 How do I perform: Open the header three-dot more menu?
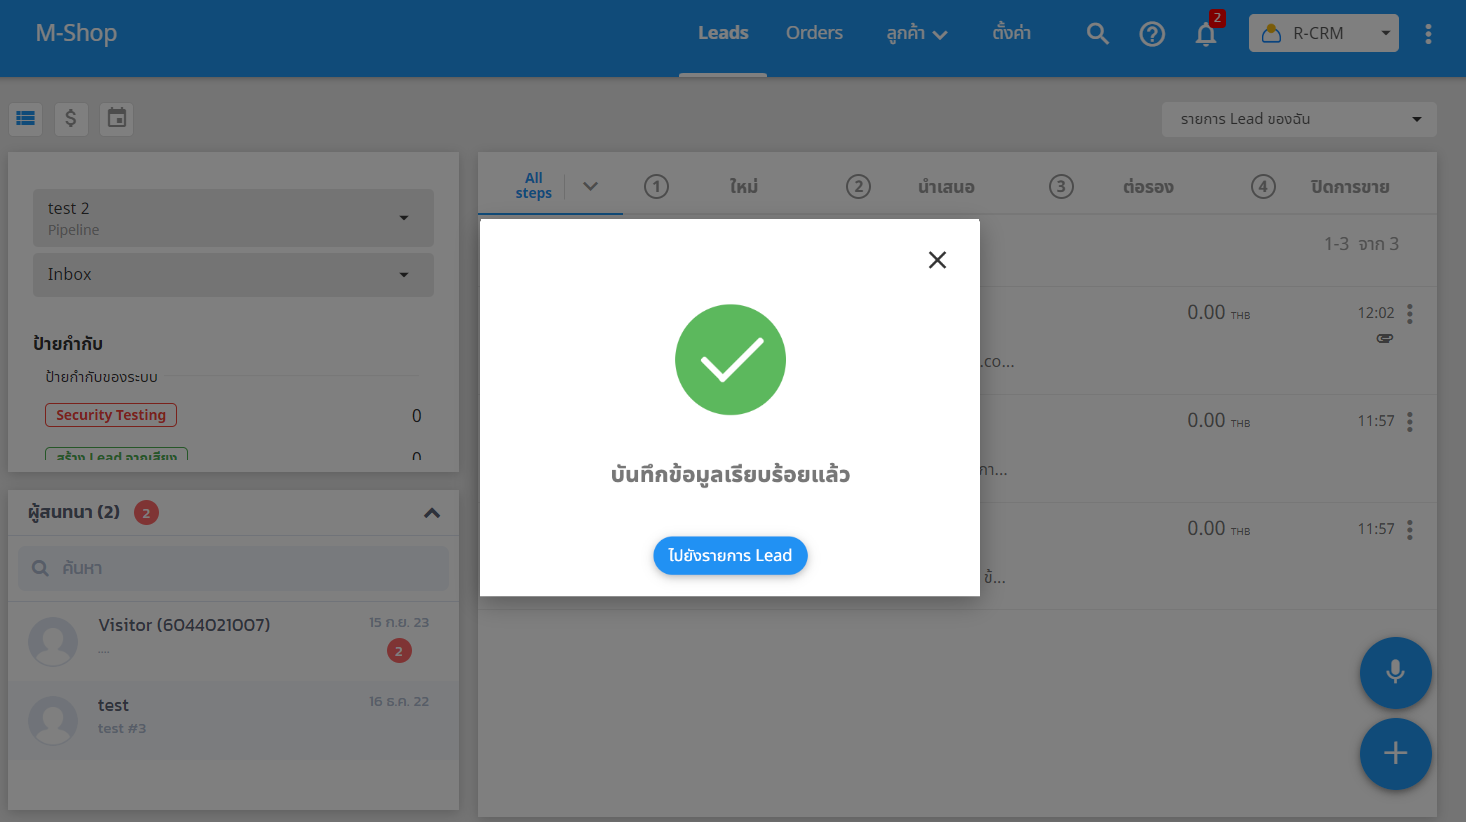point(1428,34)
